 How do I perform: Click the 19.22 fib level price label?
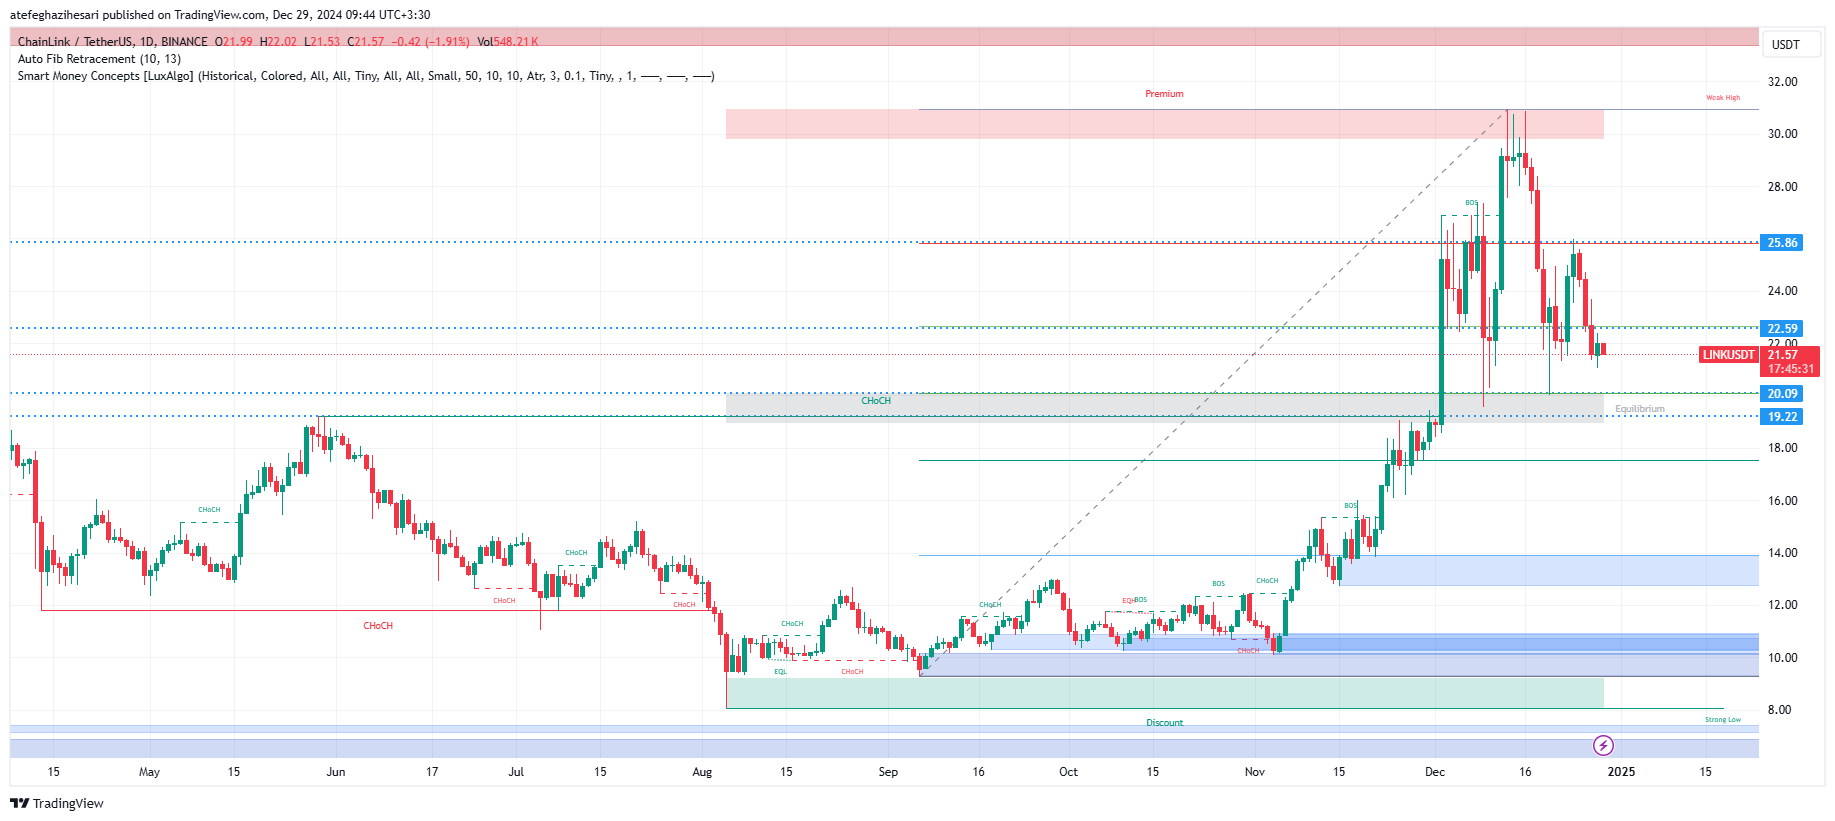pos(1781,417)
